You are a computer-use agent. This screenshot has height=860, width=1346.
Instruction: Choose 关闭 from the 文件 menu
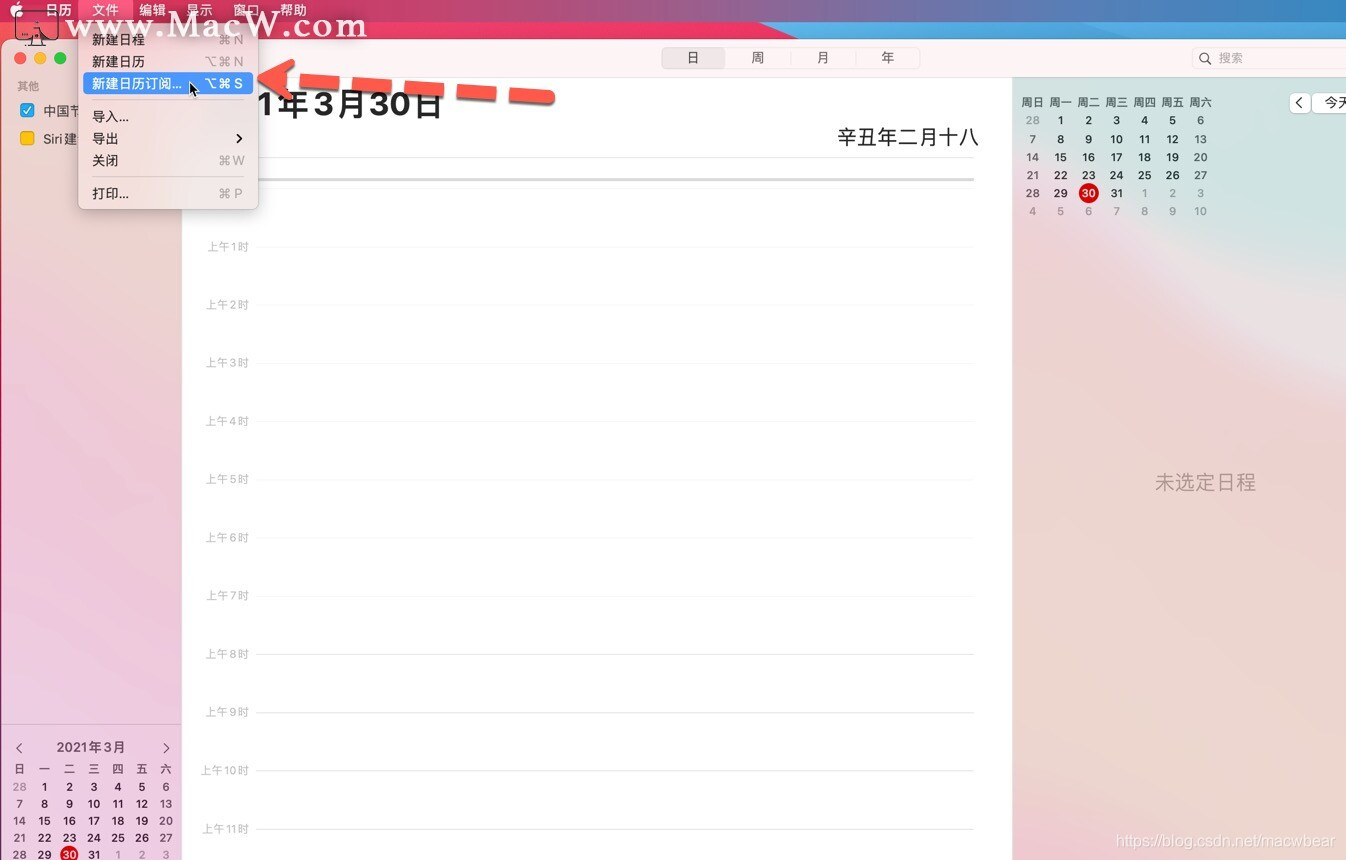click(x=167, y=161)
